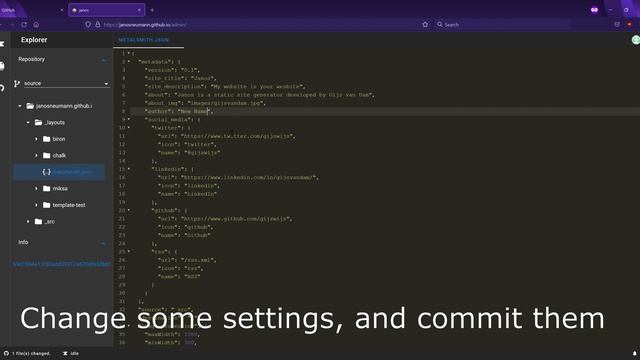Image resolution: width=640 pixels, height=360 pixels.
Task: Click the twitter url value line
Action: pos(227,136)
